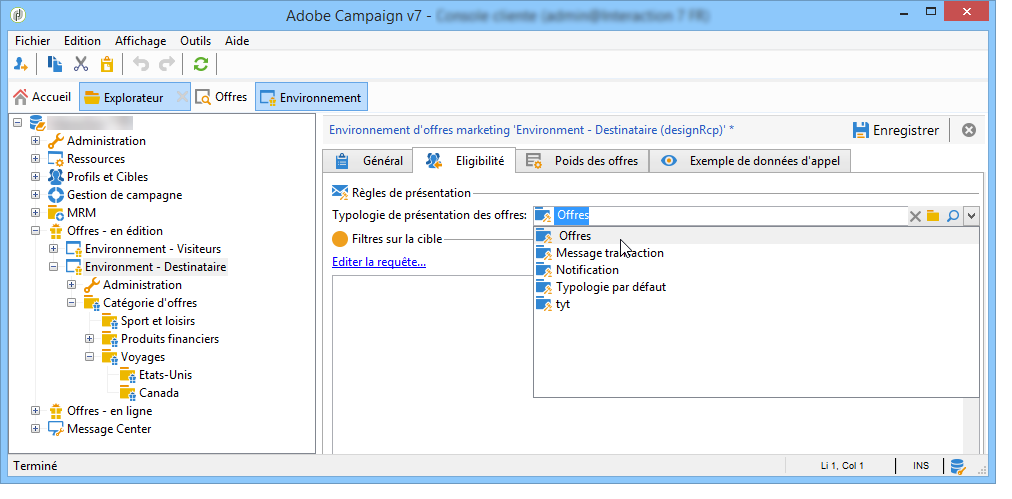Open the Accueil home tab

(42, 97)
